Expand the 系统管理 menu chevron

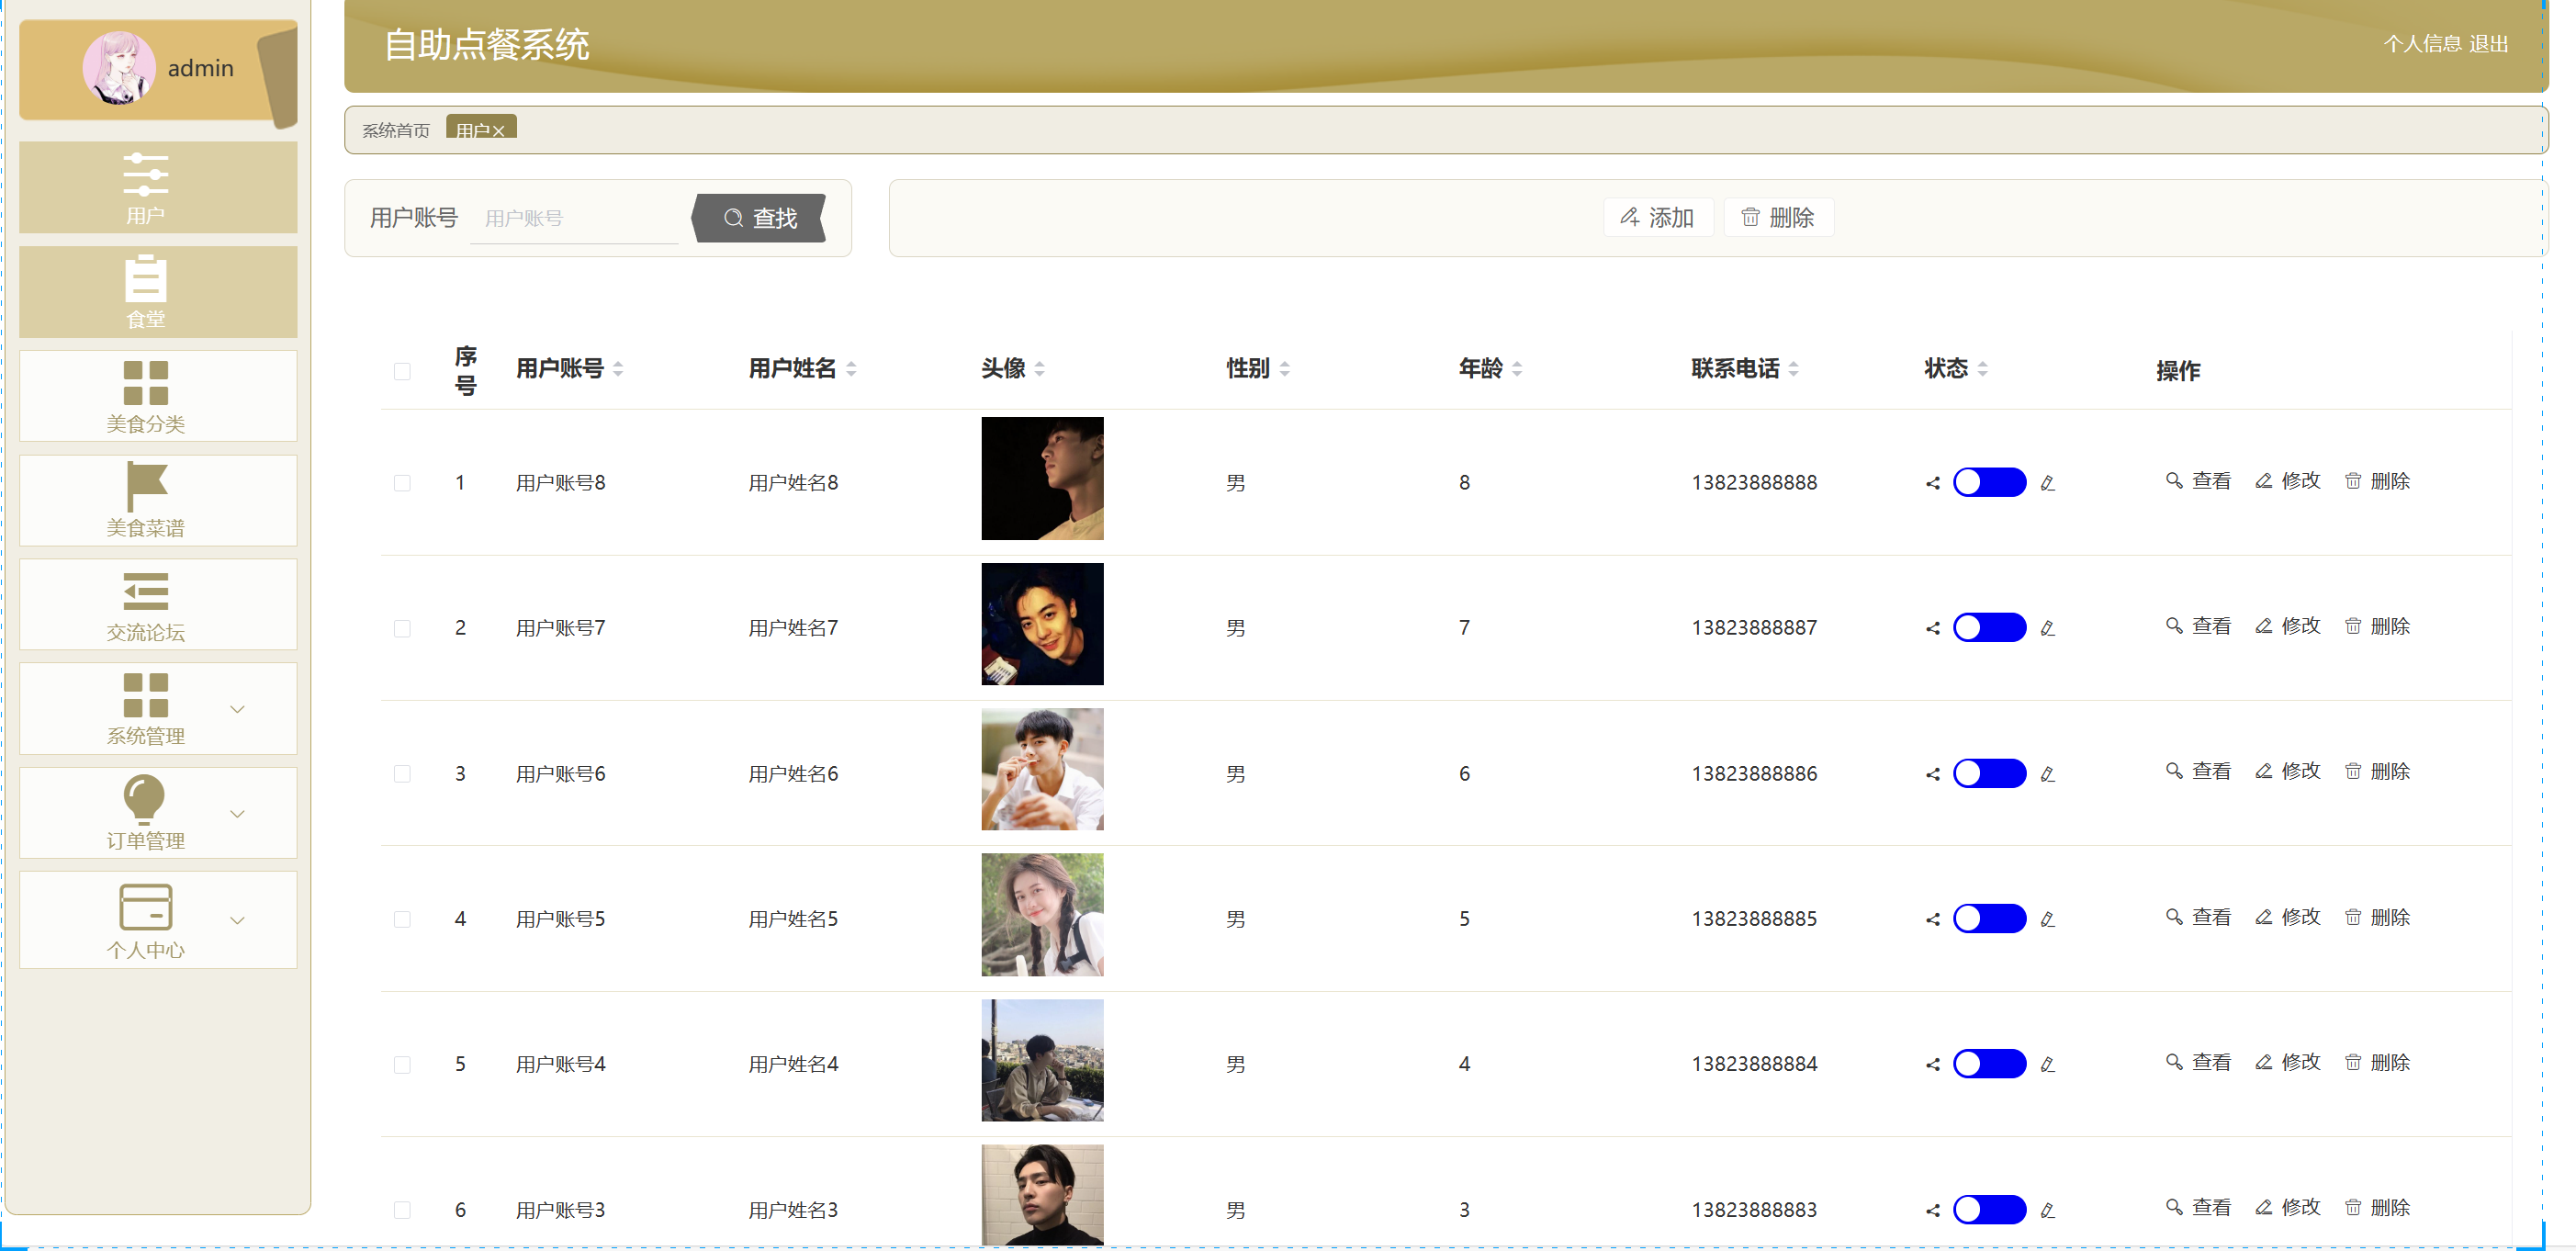coord(237,709)
